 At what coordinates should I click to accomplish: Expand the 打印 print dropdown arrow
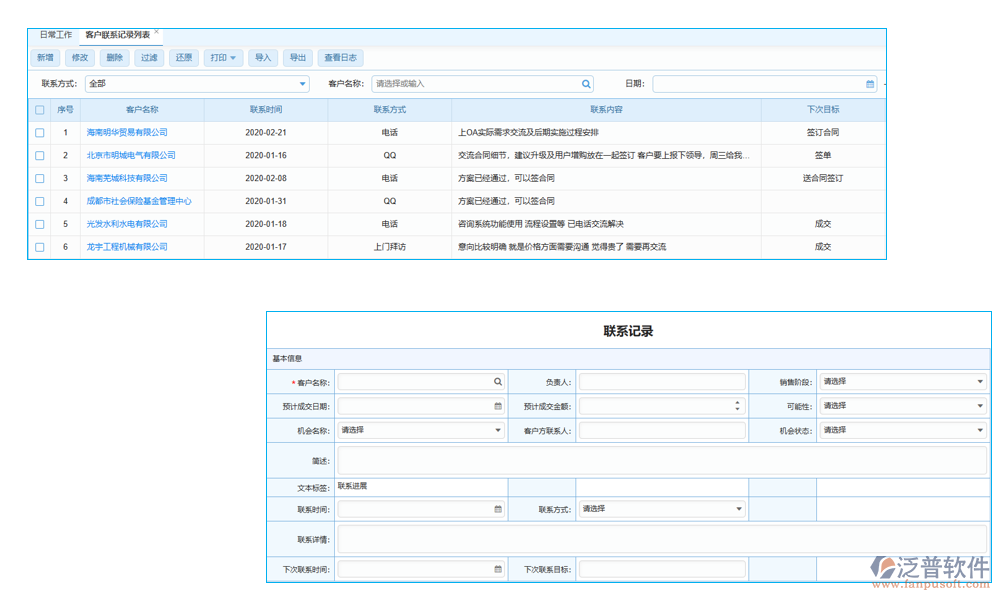[x=234, y=57]
